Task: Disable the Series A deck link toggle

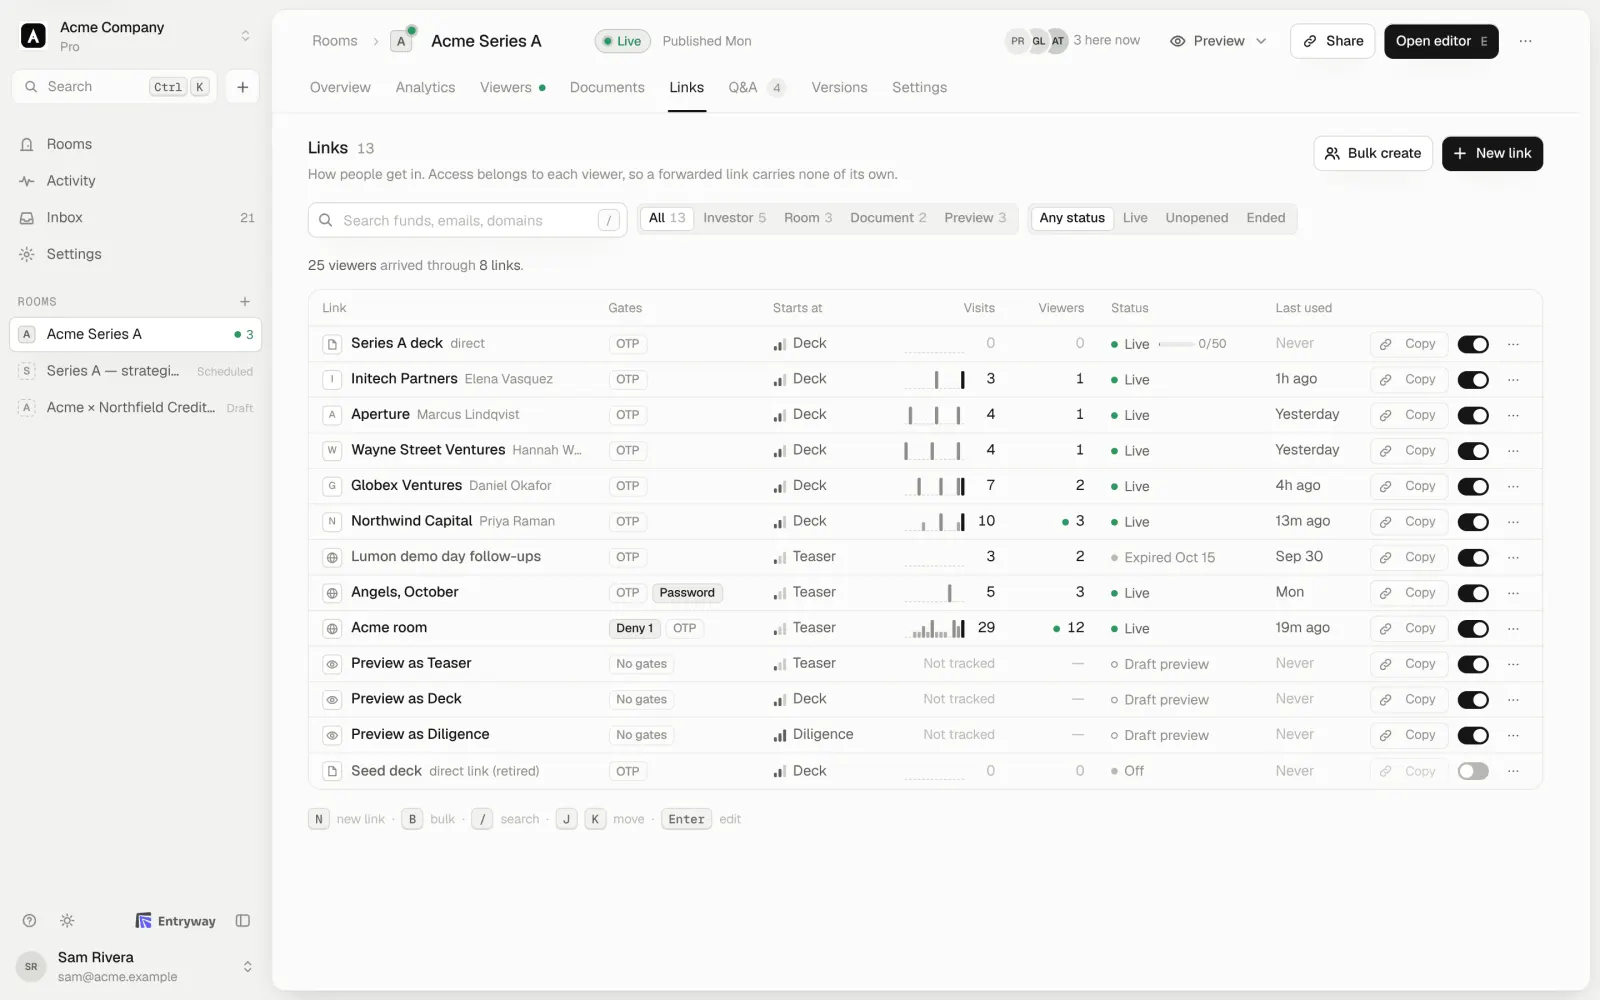Action: click(1473, 344)
